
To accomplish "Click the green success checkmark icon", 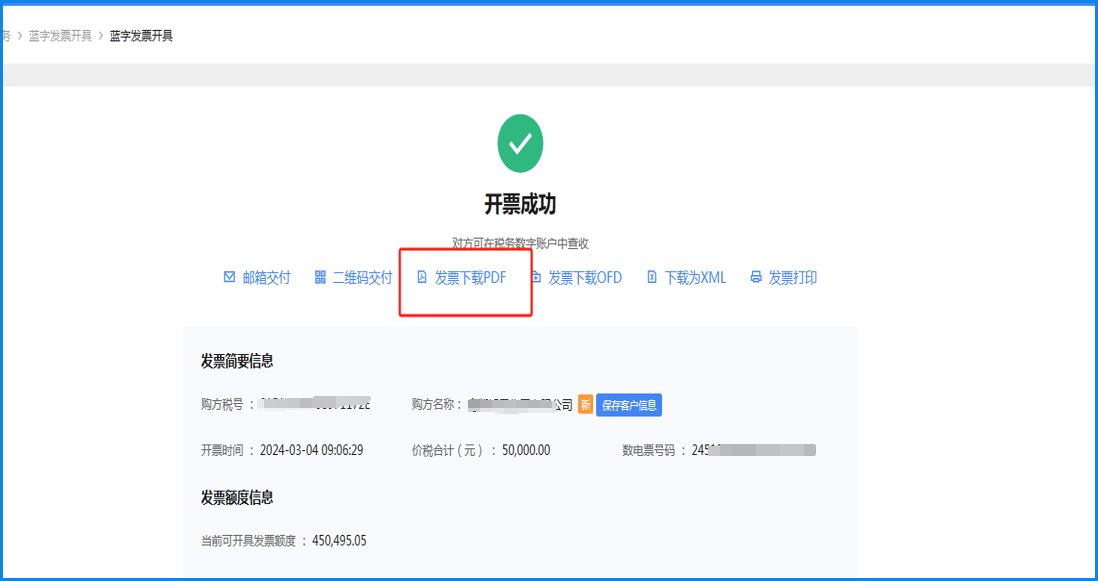I will pos(520,143).
